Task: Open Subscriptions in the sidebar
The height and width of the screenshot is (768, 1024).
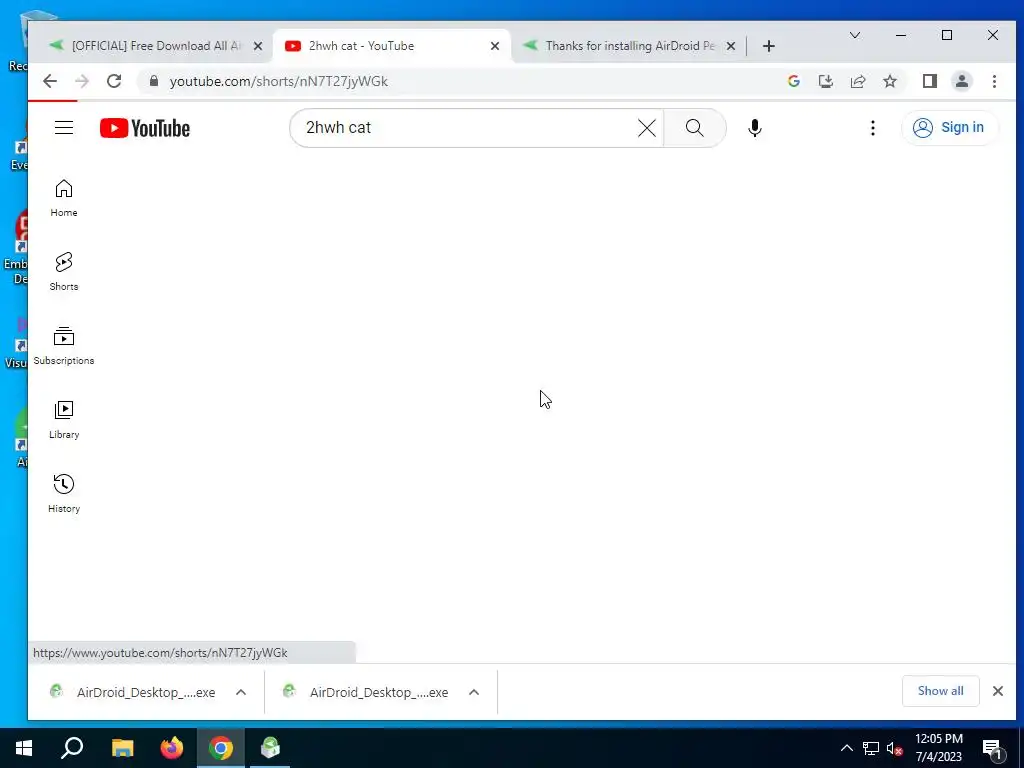Action: [64, 346]
